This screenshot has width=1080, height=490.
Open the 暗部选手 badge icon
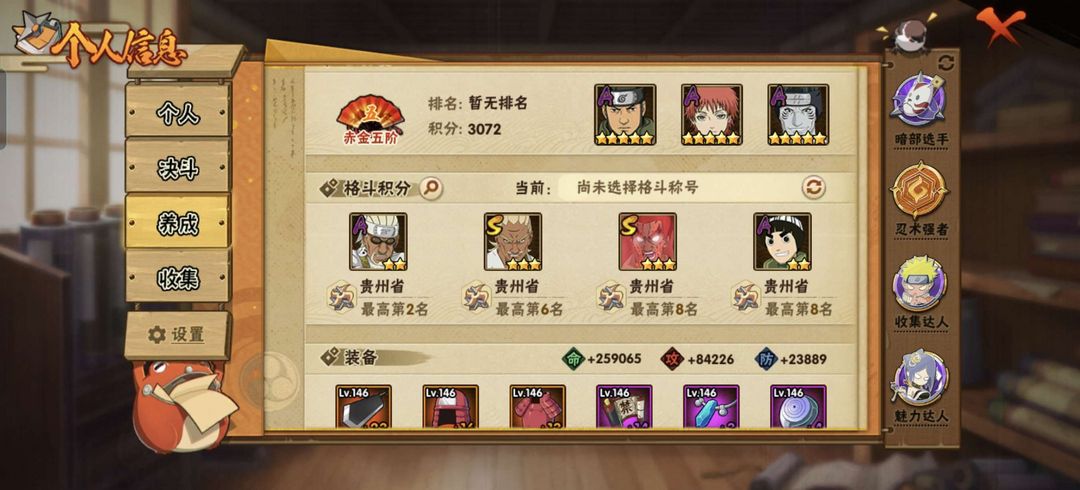click(919, 100)
